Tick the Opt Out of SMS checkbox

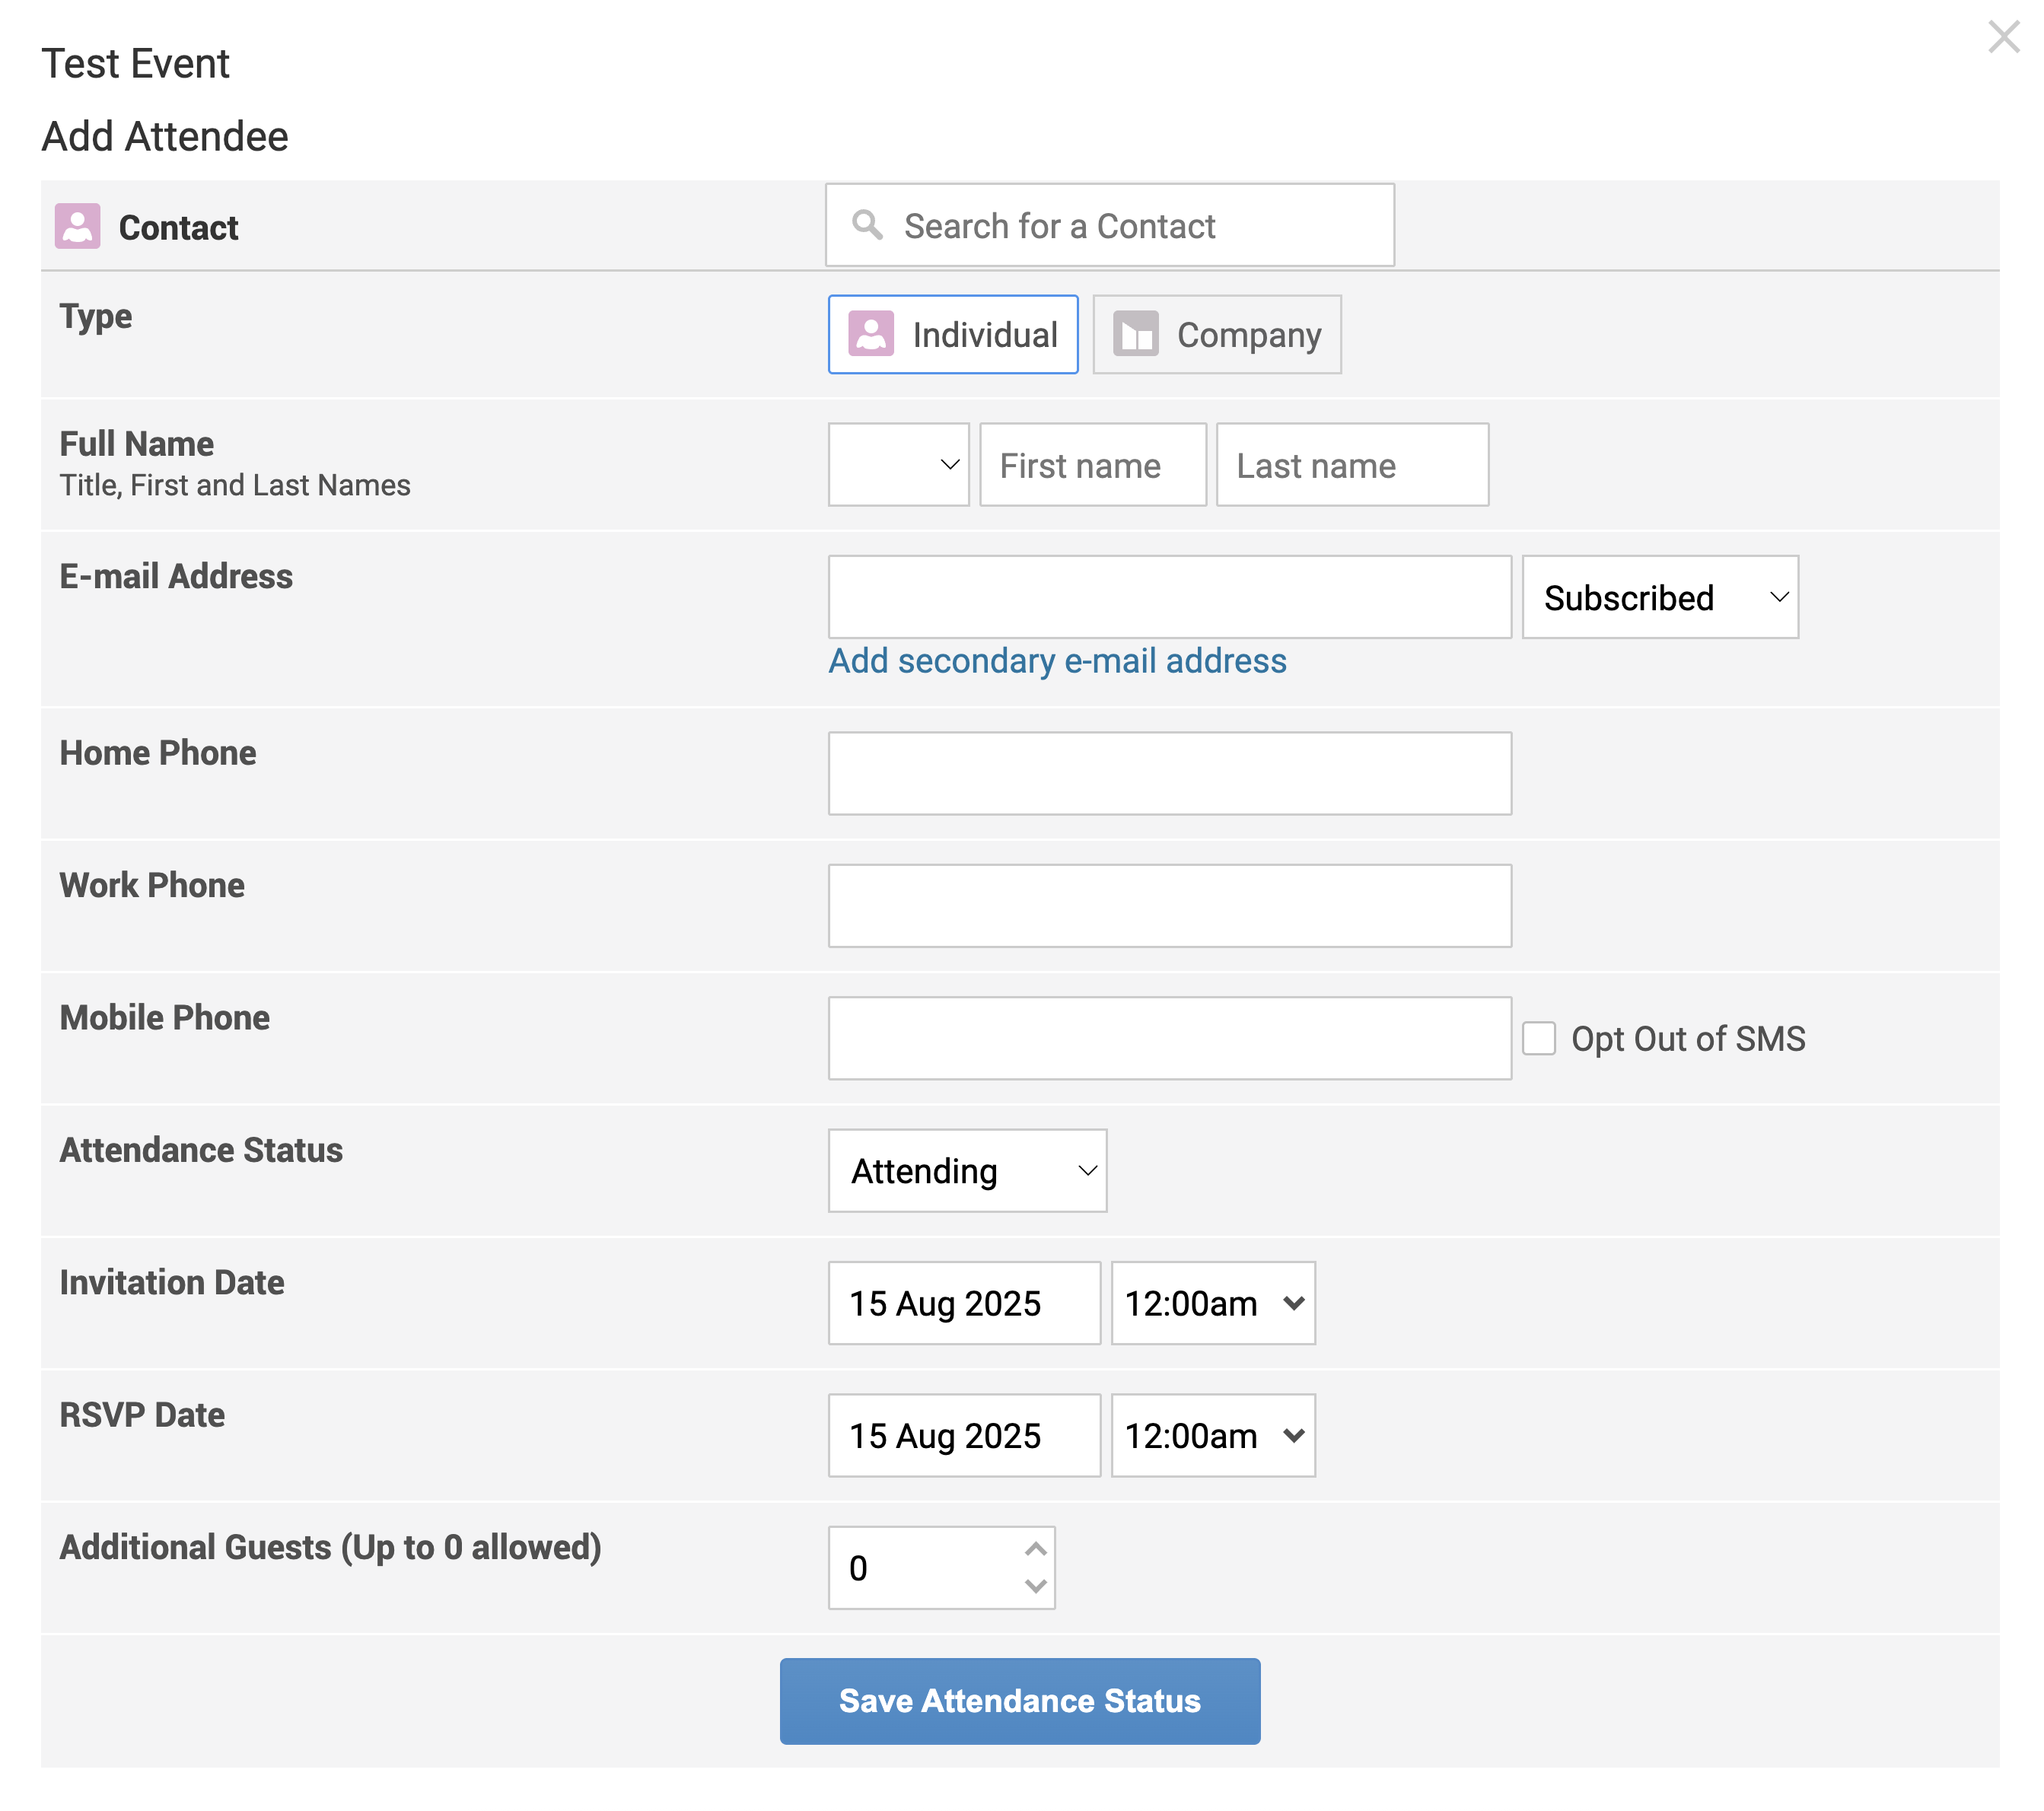tap(1539, 1038)
